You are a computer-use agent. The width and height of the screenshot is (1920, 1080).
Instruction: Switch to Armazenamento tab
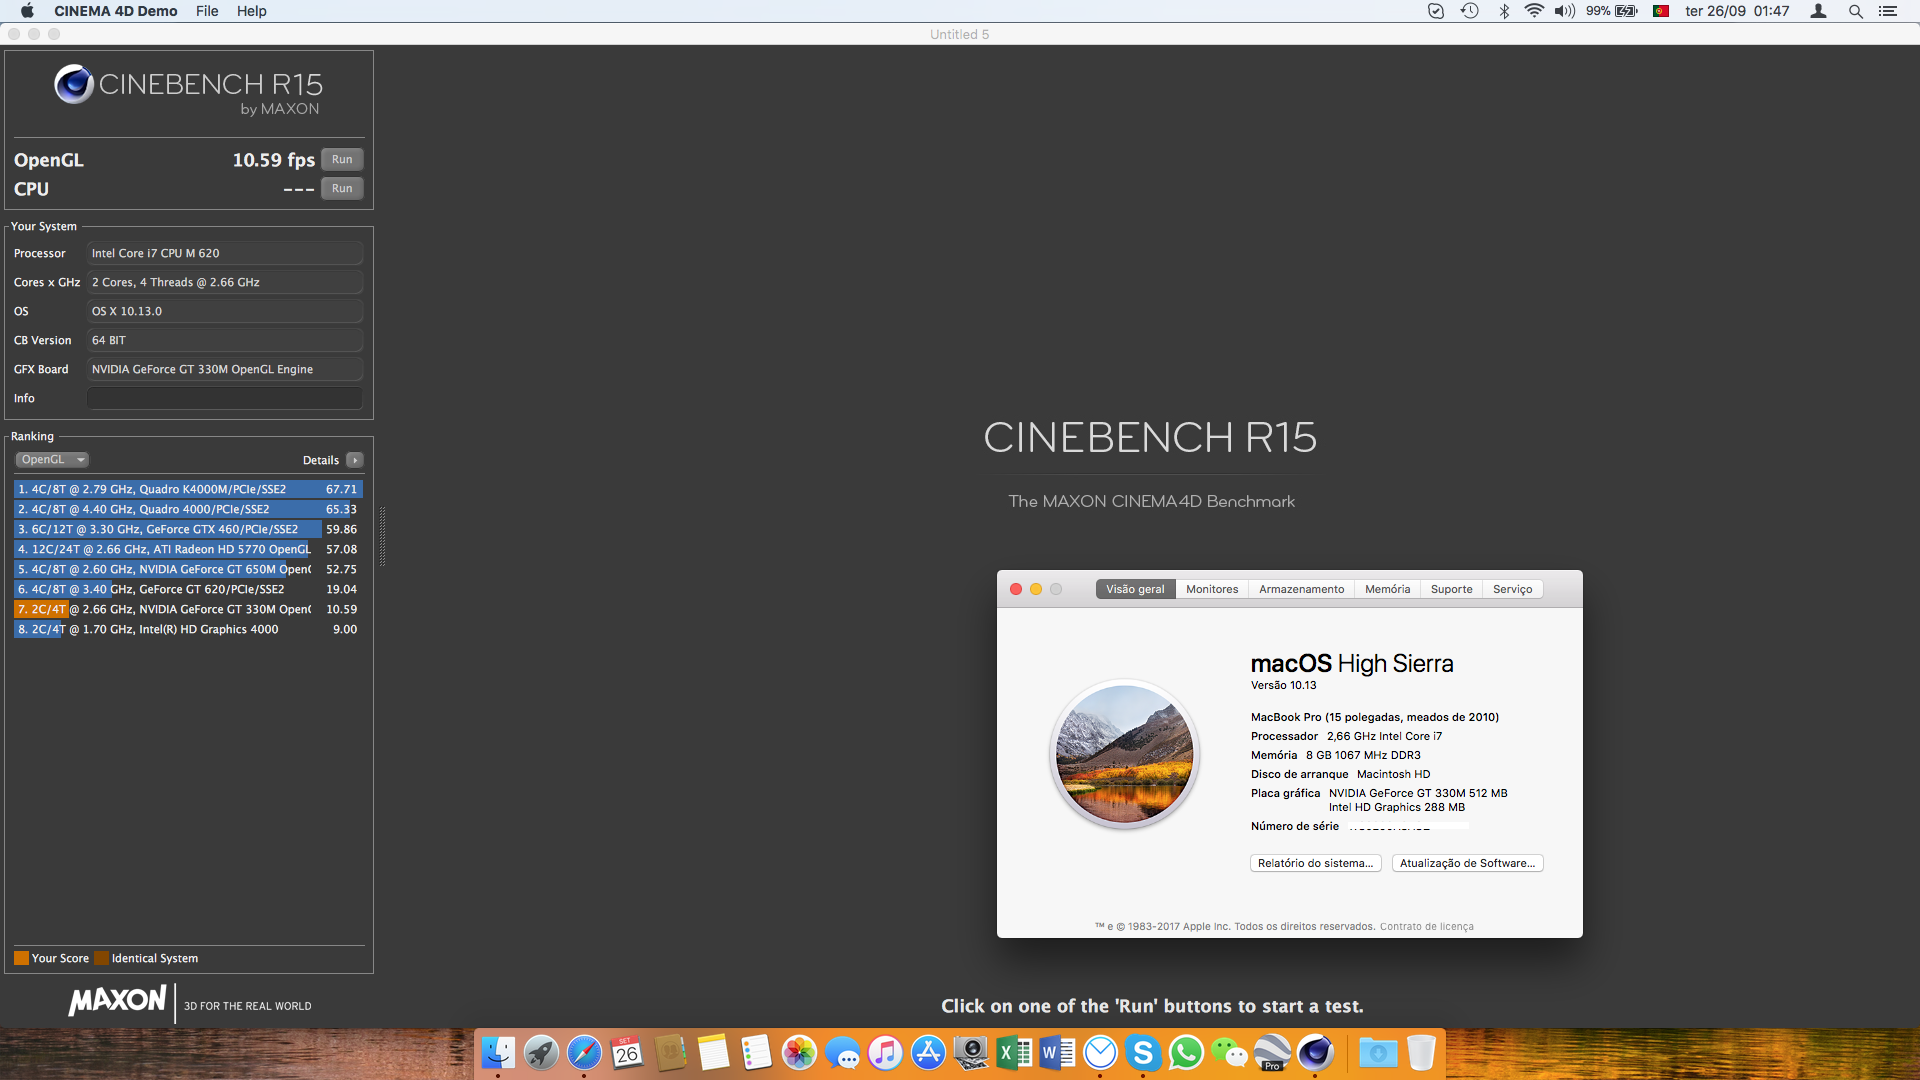pyautogui.click(x=1301, y=589)
